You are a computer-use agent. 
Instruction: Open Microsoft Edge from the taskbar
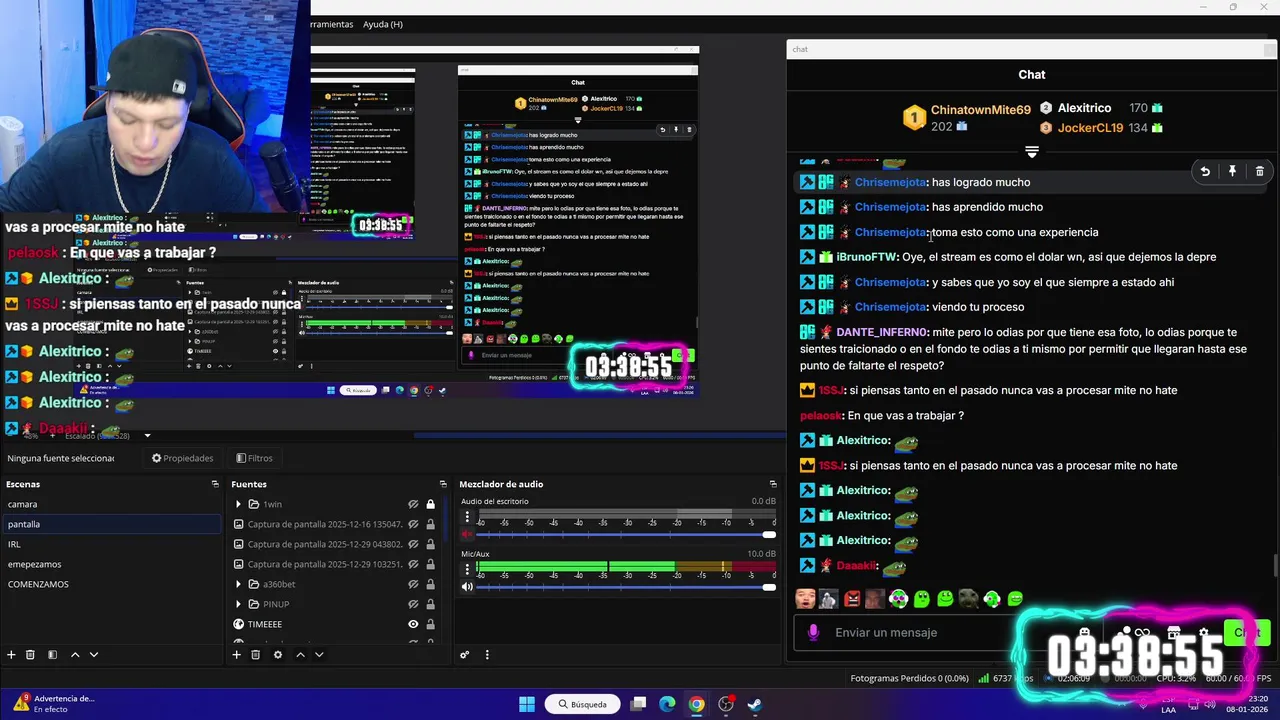tap(667, 704)
